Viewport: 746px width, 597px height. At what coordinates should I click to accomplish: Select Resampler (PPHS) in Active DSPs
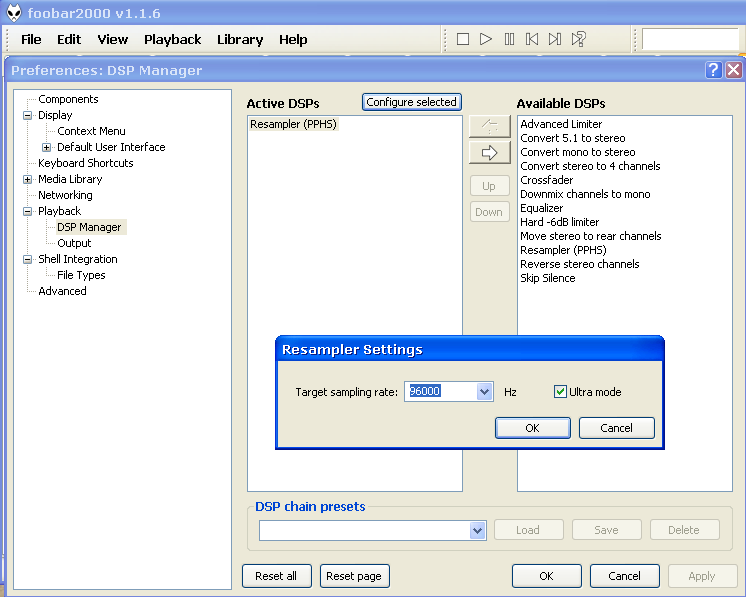[293, 124]
